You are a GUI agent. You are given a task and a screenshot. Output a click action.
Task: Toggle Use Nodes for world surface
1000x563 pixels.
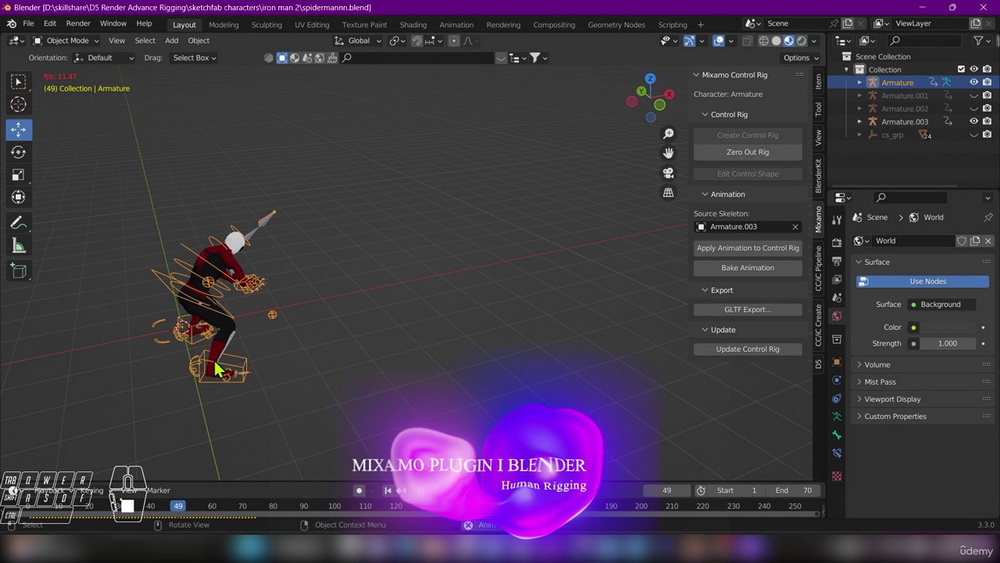(922, 281)
